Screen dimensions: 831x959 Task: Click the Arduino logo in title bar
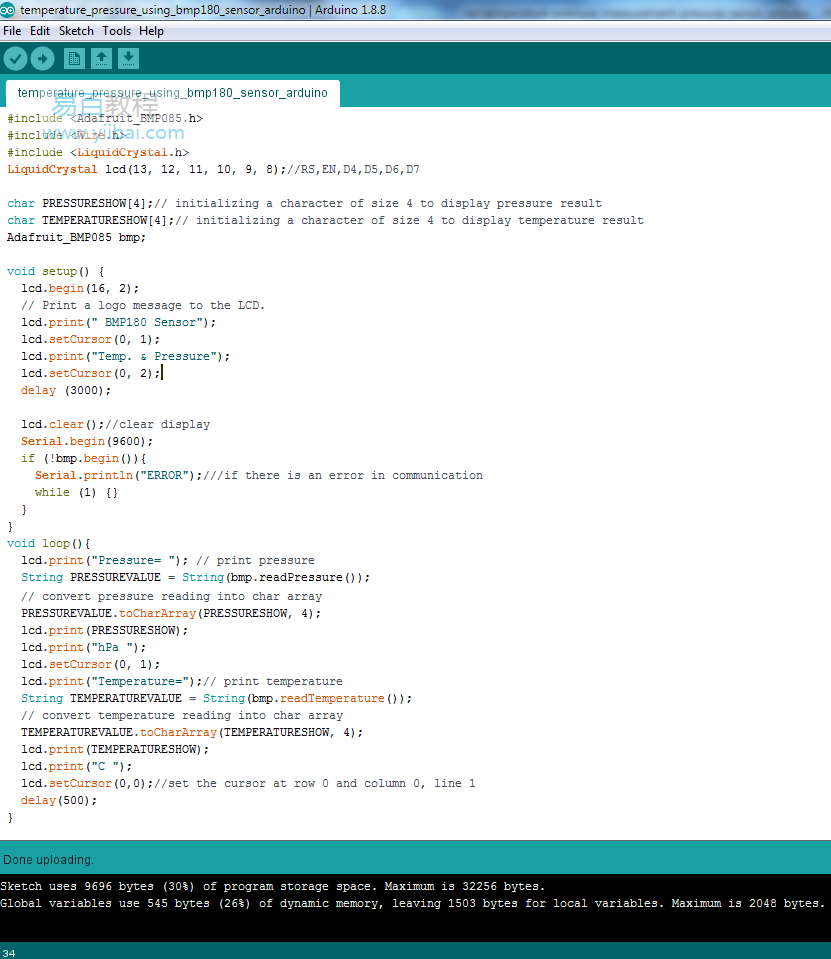click(x=7, y=10)
